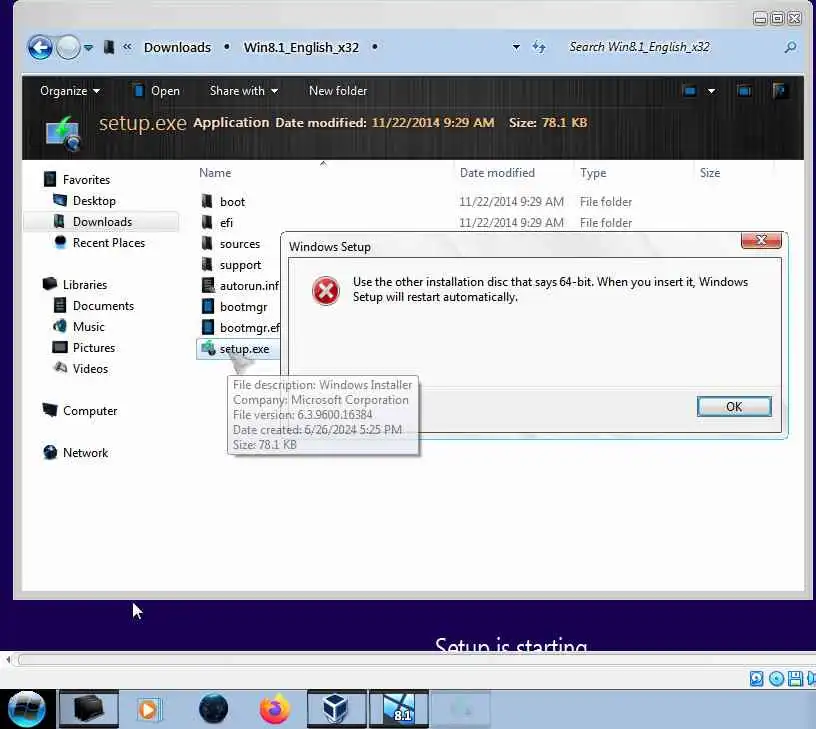Show hidden path levels via double chevron
This screenshot has height=729, width=816.
coord(127,47)
